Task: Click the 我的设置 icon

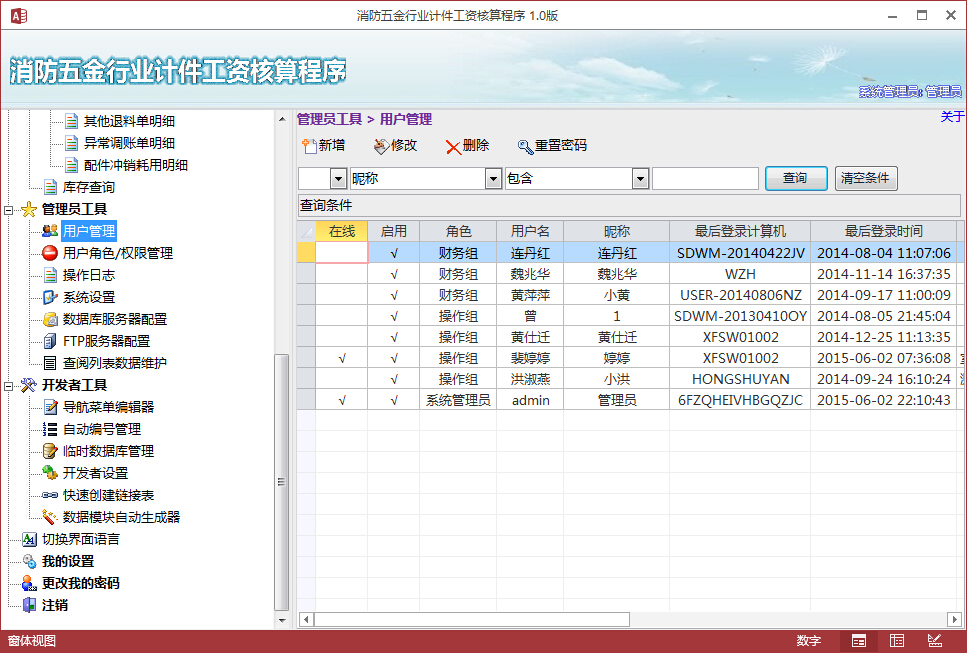Action: [29, 561]
